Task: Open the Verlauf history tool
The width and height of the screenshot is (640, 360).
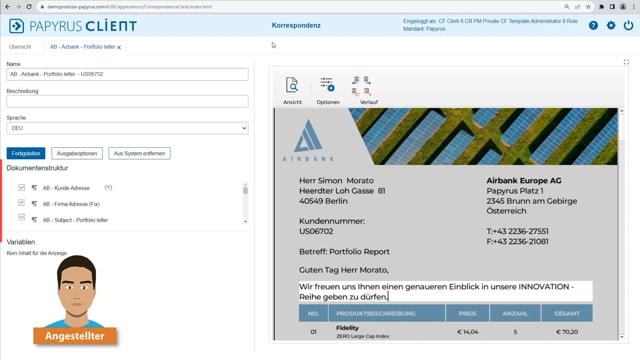Action: click(x=363, y=91)
